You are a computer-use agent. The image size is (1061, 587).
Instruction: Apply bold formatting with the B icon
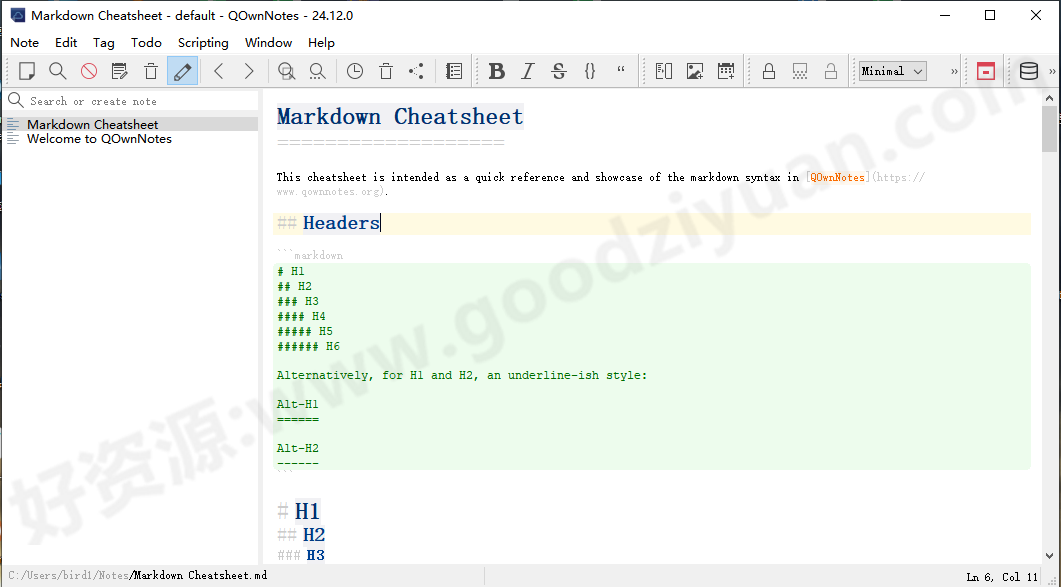coord(496,71)
